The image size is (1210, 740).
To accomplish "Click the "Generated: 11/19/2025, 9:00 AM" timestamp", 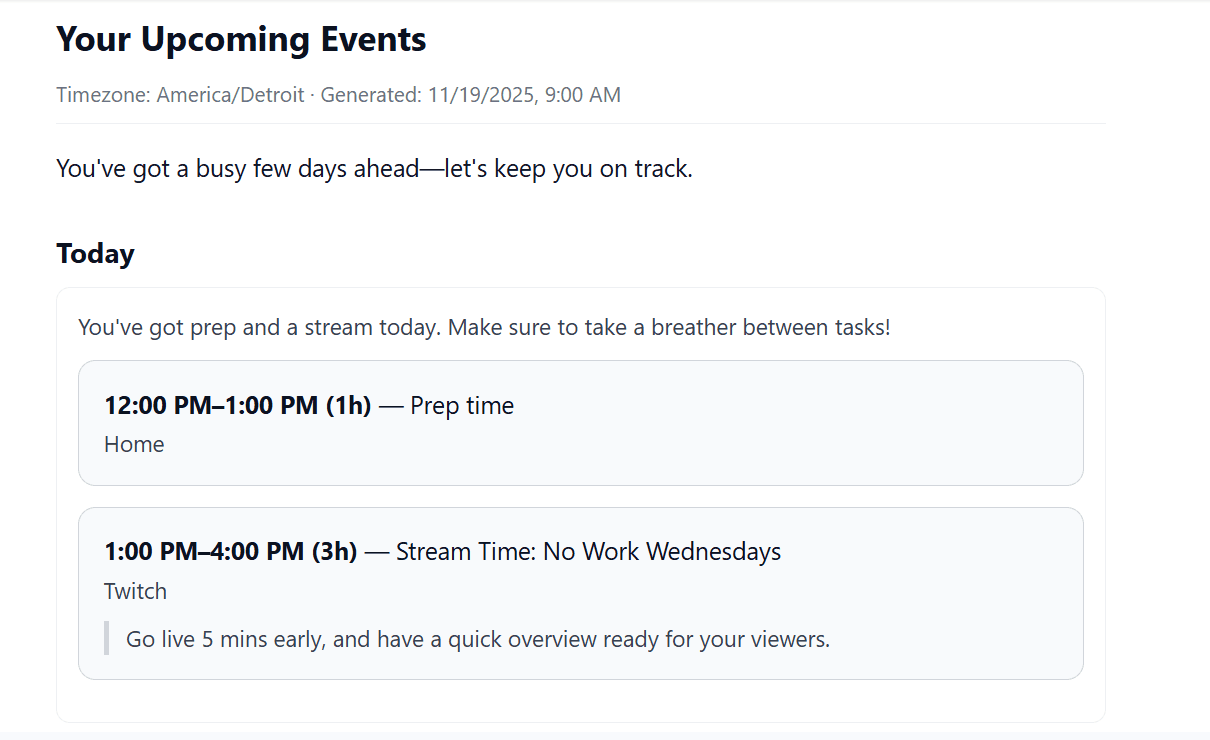I will pyautogui.click(x=470, y=95).
